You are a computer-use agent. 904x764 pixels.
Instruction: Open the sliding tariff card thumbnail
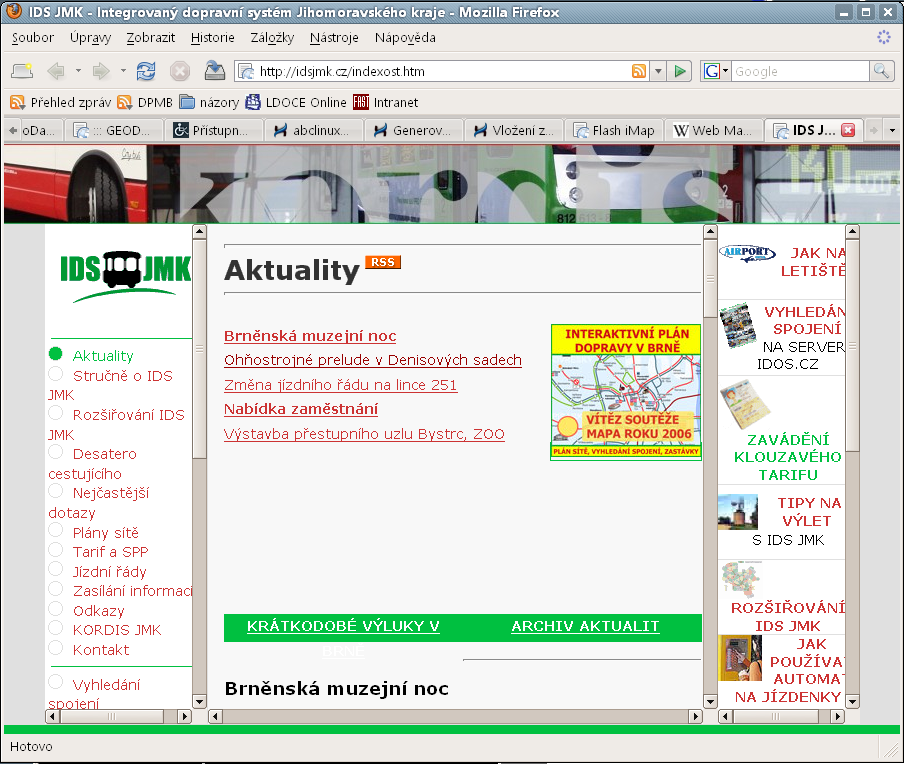click(x=745, y=404)
